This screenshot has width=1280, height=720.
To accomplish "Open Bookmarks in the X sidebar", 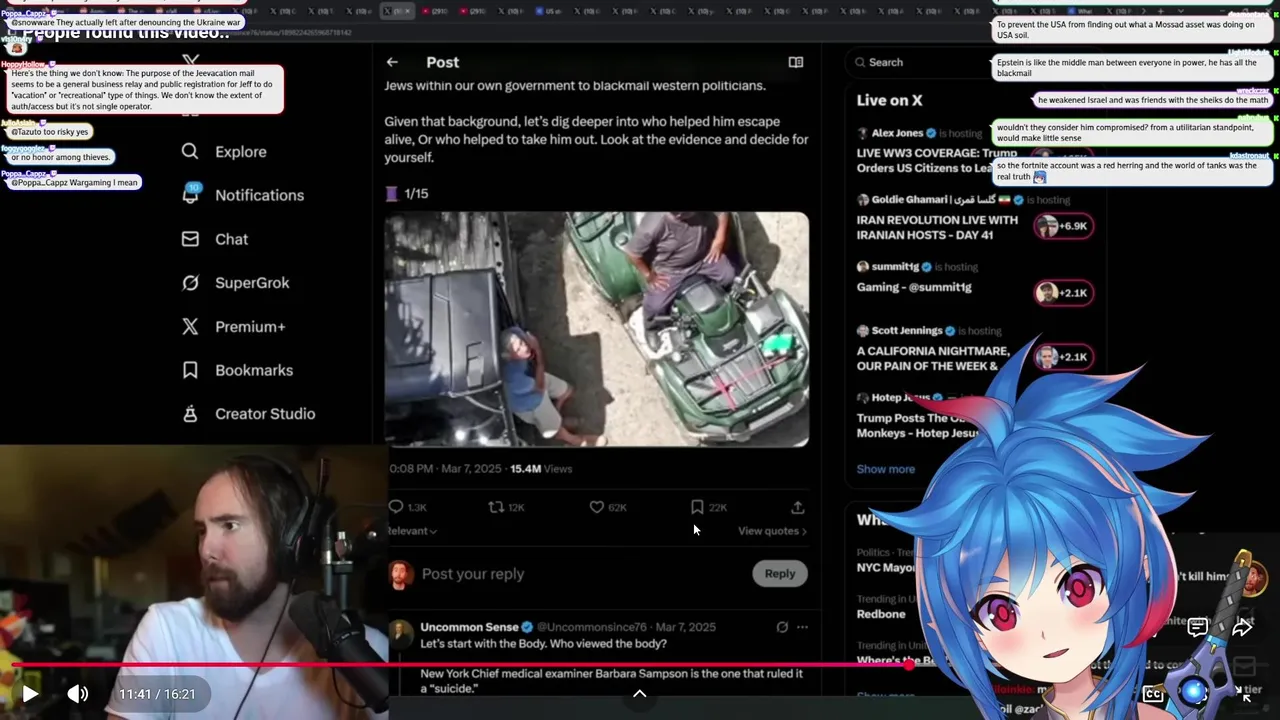I will [x=238, y=370].
